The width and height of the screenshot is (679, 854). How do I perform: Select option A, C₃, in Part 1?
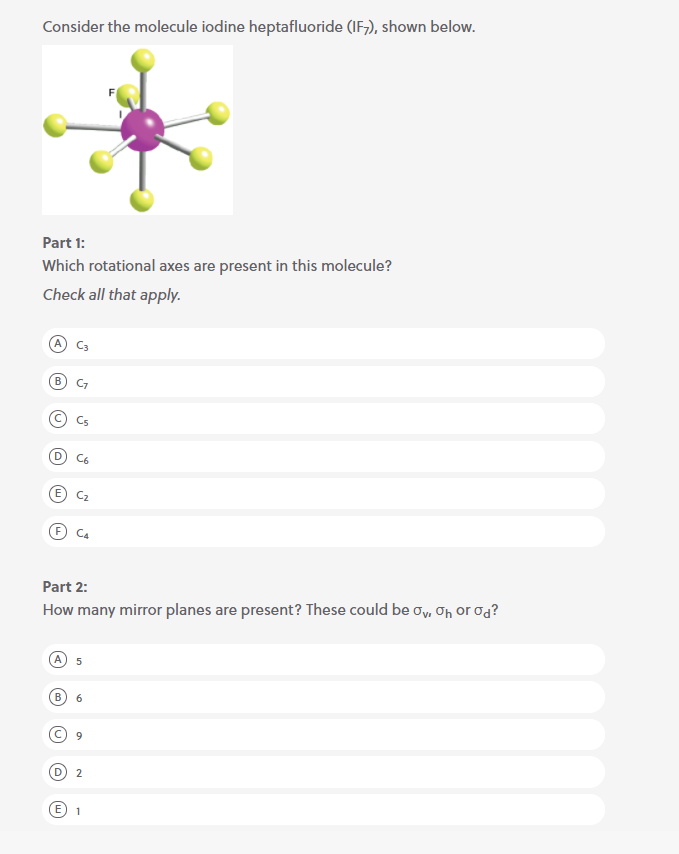(x=322, y=343)
